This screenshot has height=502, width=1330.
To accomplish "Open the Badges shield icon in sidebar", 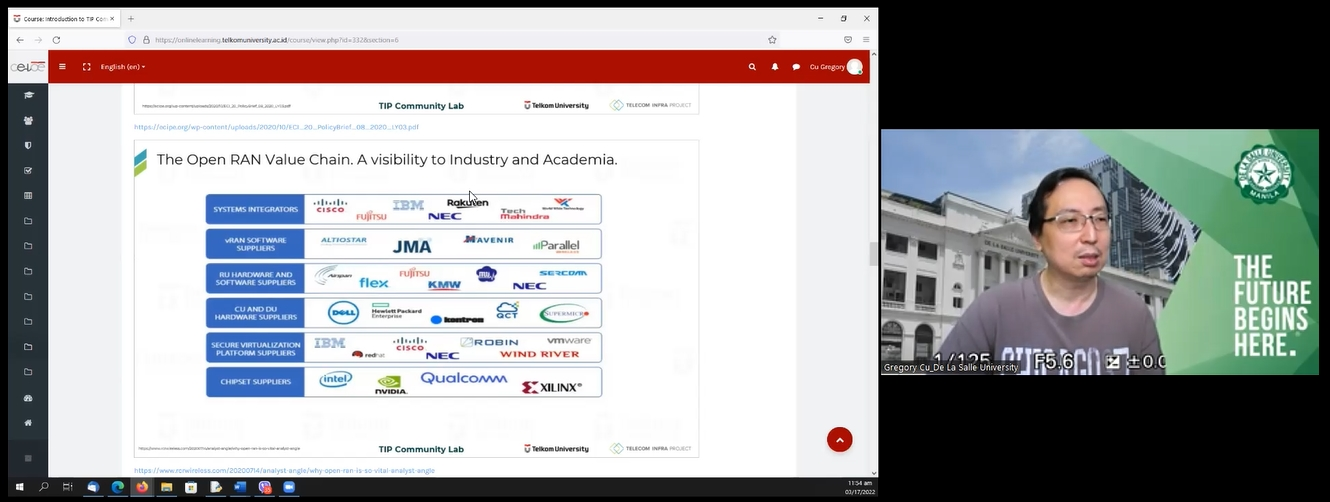I will coord(28,145).
